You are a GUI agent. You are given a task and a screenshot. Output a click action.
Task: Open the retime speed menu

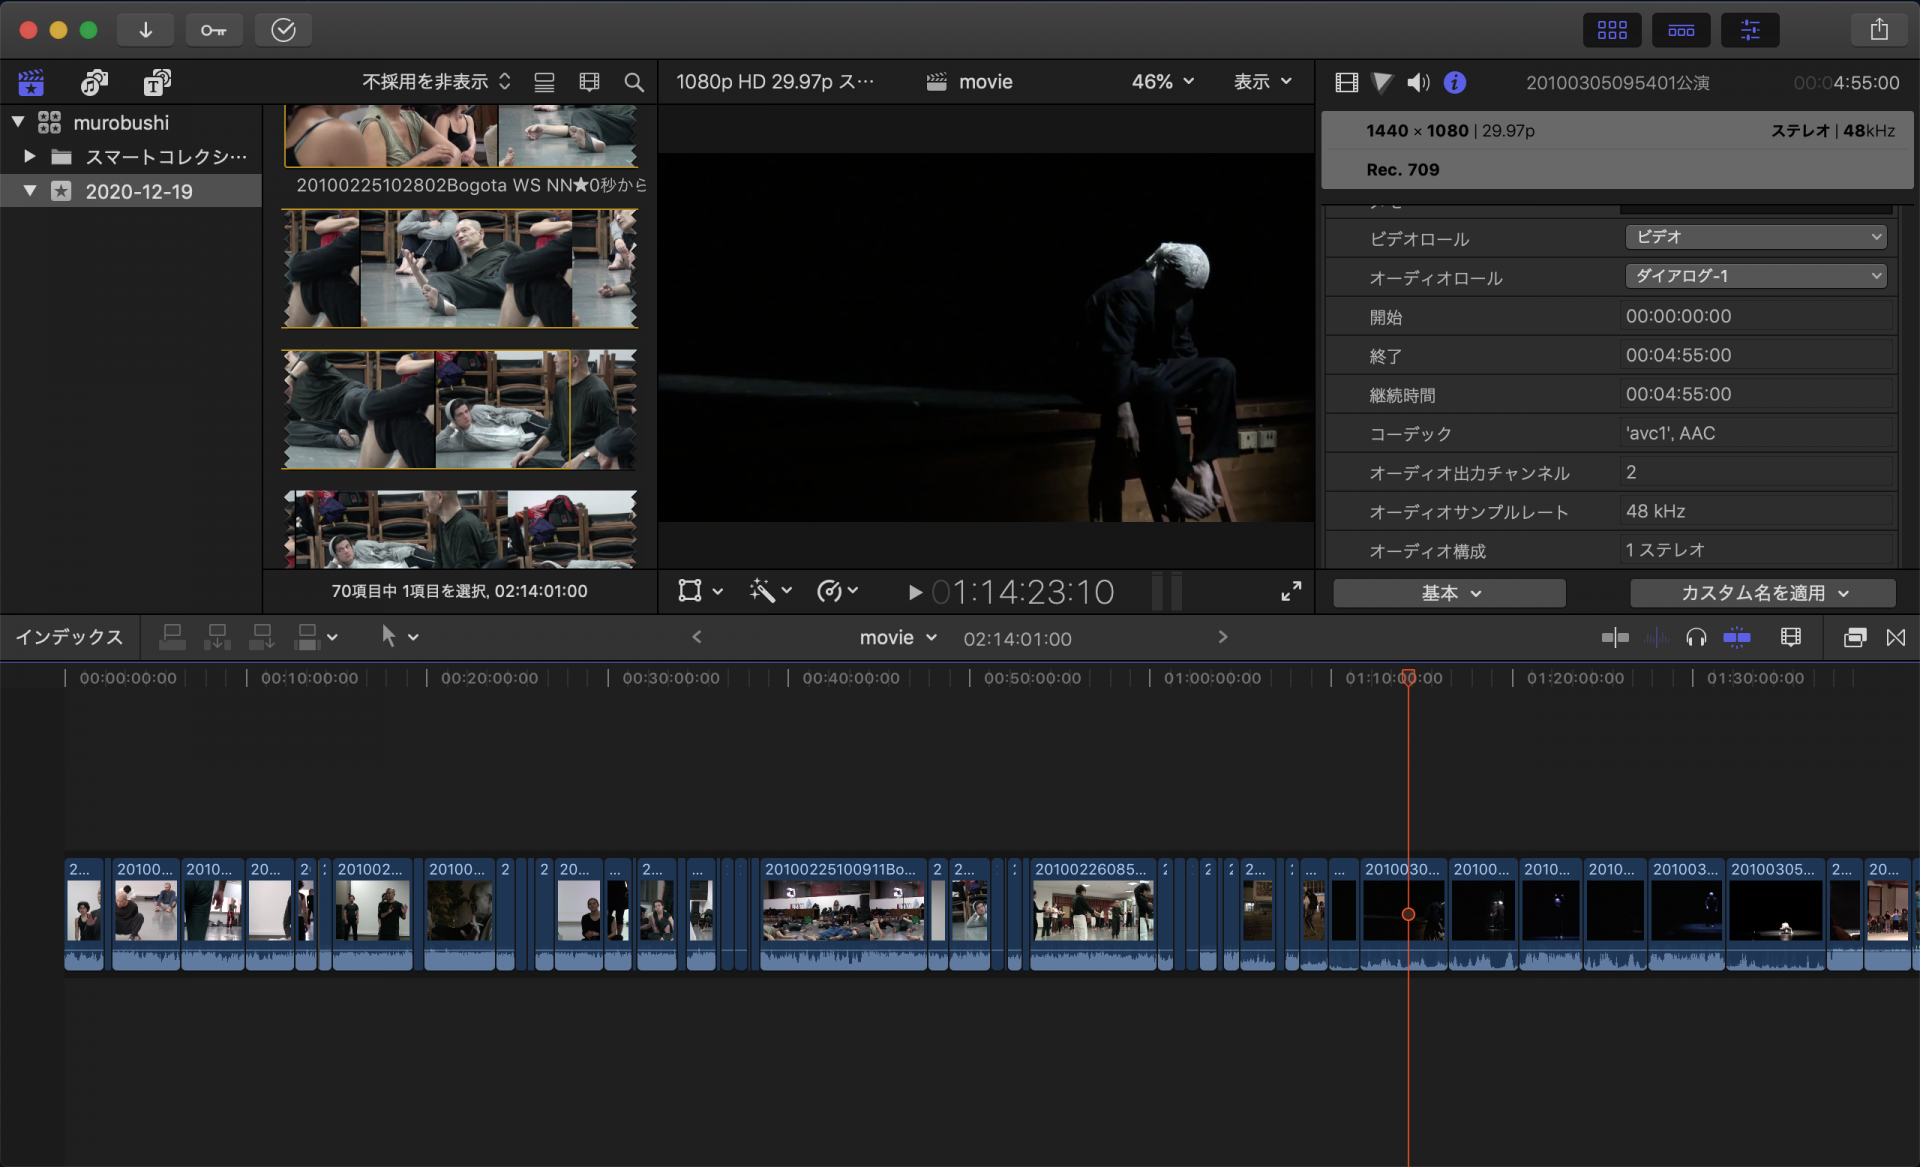[838, 591]
